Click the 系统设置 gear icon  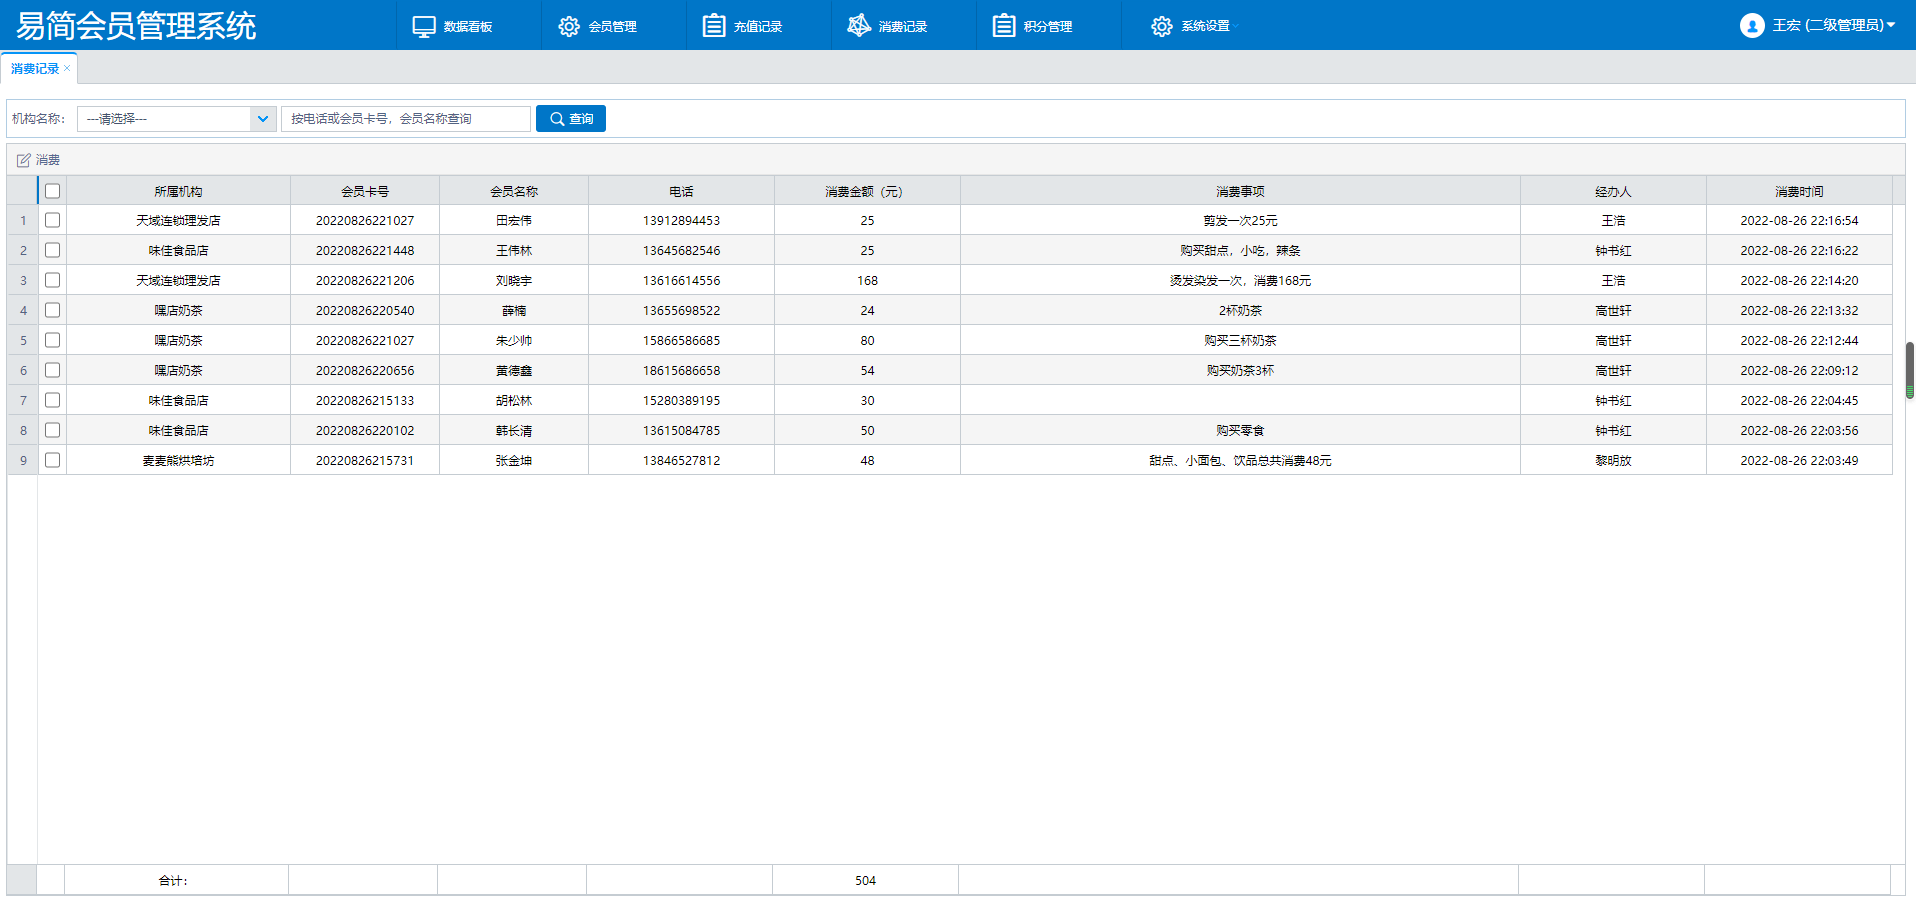pyautogui.click(x=1161, y=26)
